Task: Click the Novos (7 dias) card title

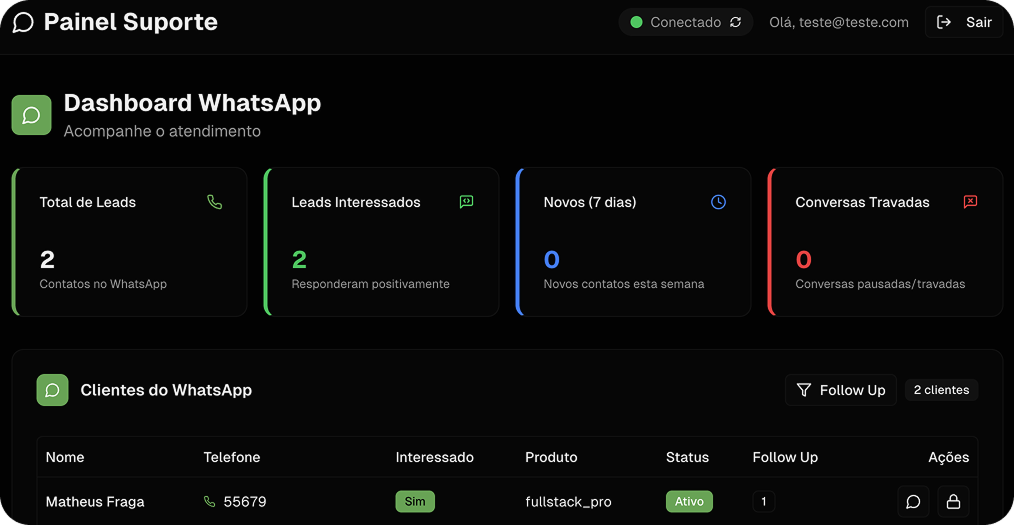Action: tap(590, 202)
